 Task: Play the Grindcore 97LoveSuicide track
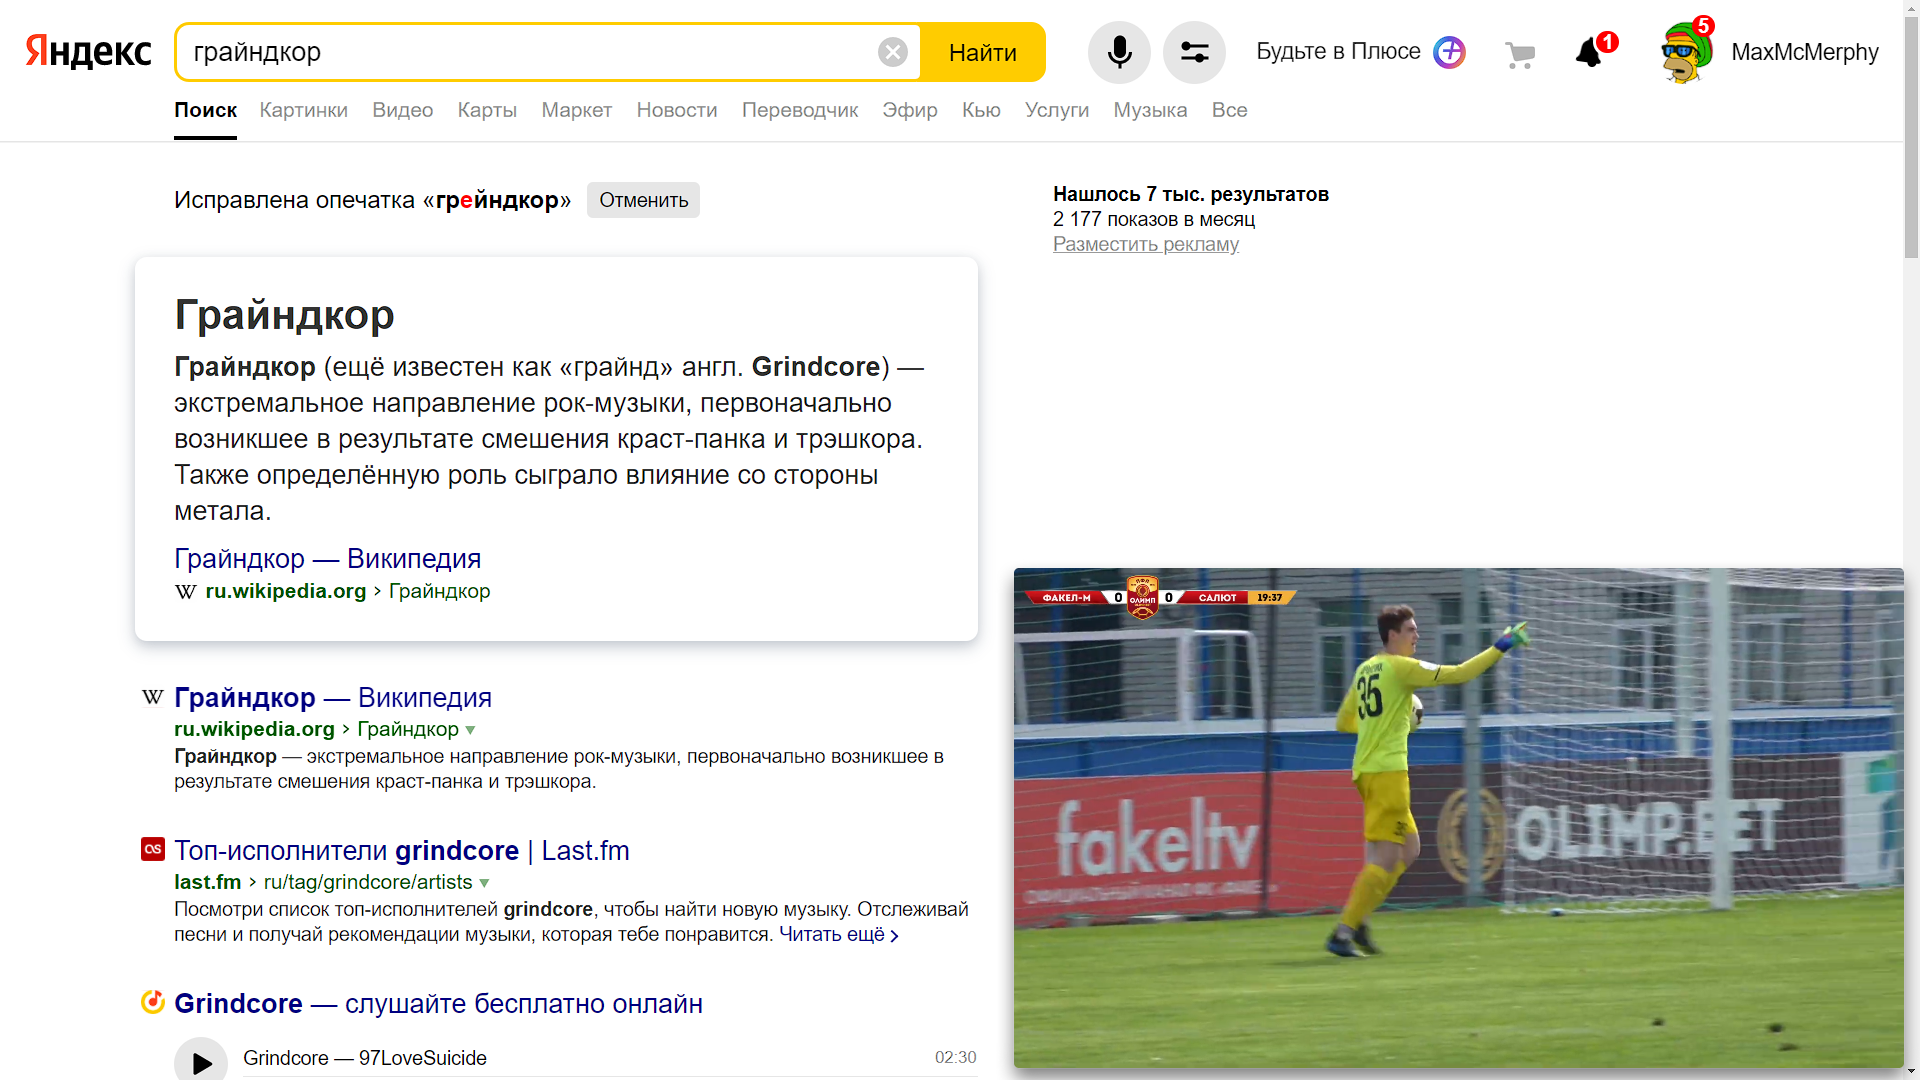(x=201, y=1062)
